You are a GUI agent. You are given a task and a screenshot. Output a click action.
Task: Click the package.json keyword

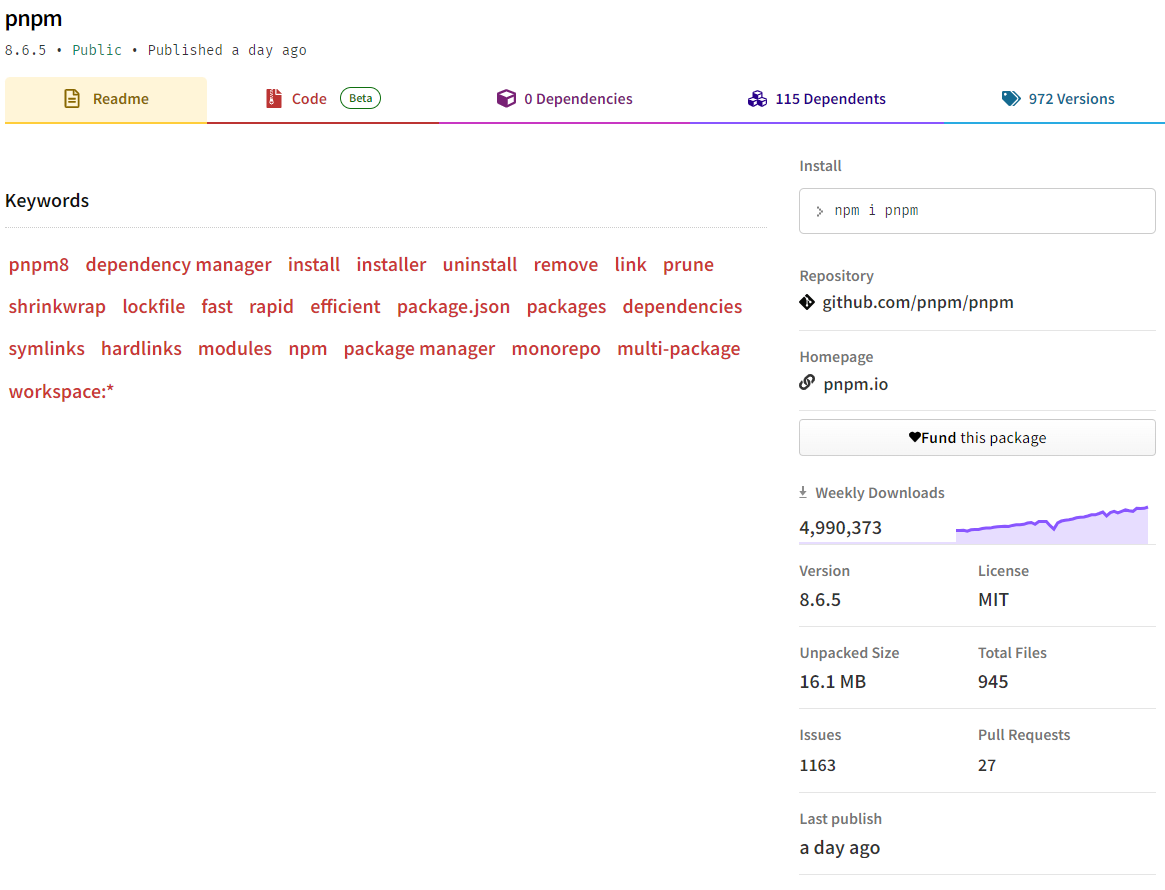453,307
